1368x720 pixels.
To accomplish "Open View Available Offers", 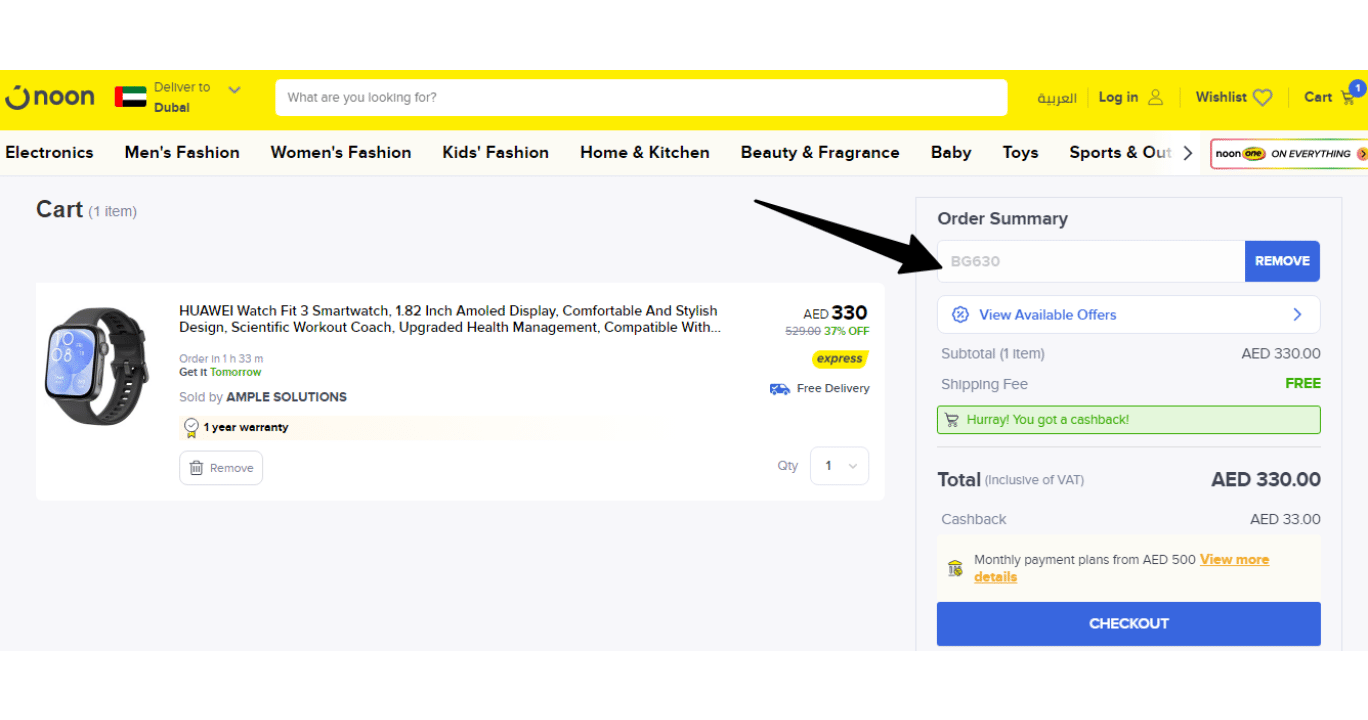I will pos(1128,315).
